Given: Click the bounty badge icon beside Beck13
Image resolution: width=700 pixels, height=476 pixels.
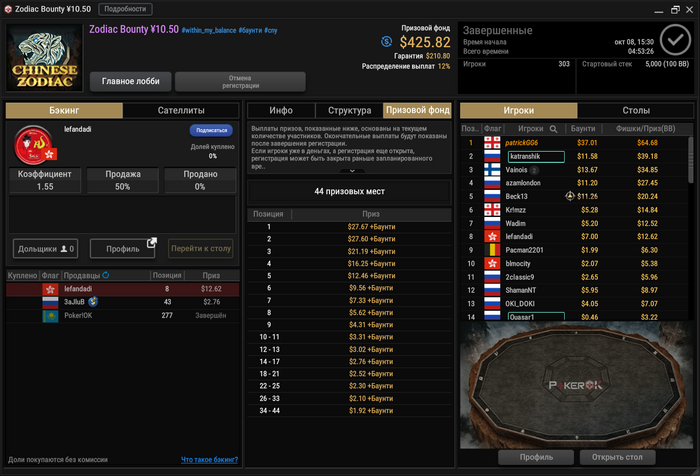Looking at the screenshot, I should click(570, 196).
